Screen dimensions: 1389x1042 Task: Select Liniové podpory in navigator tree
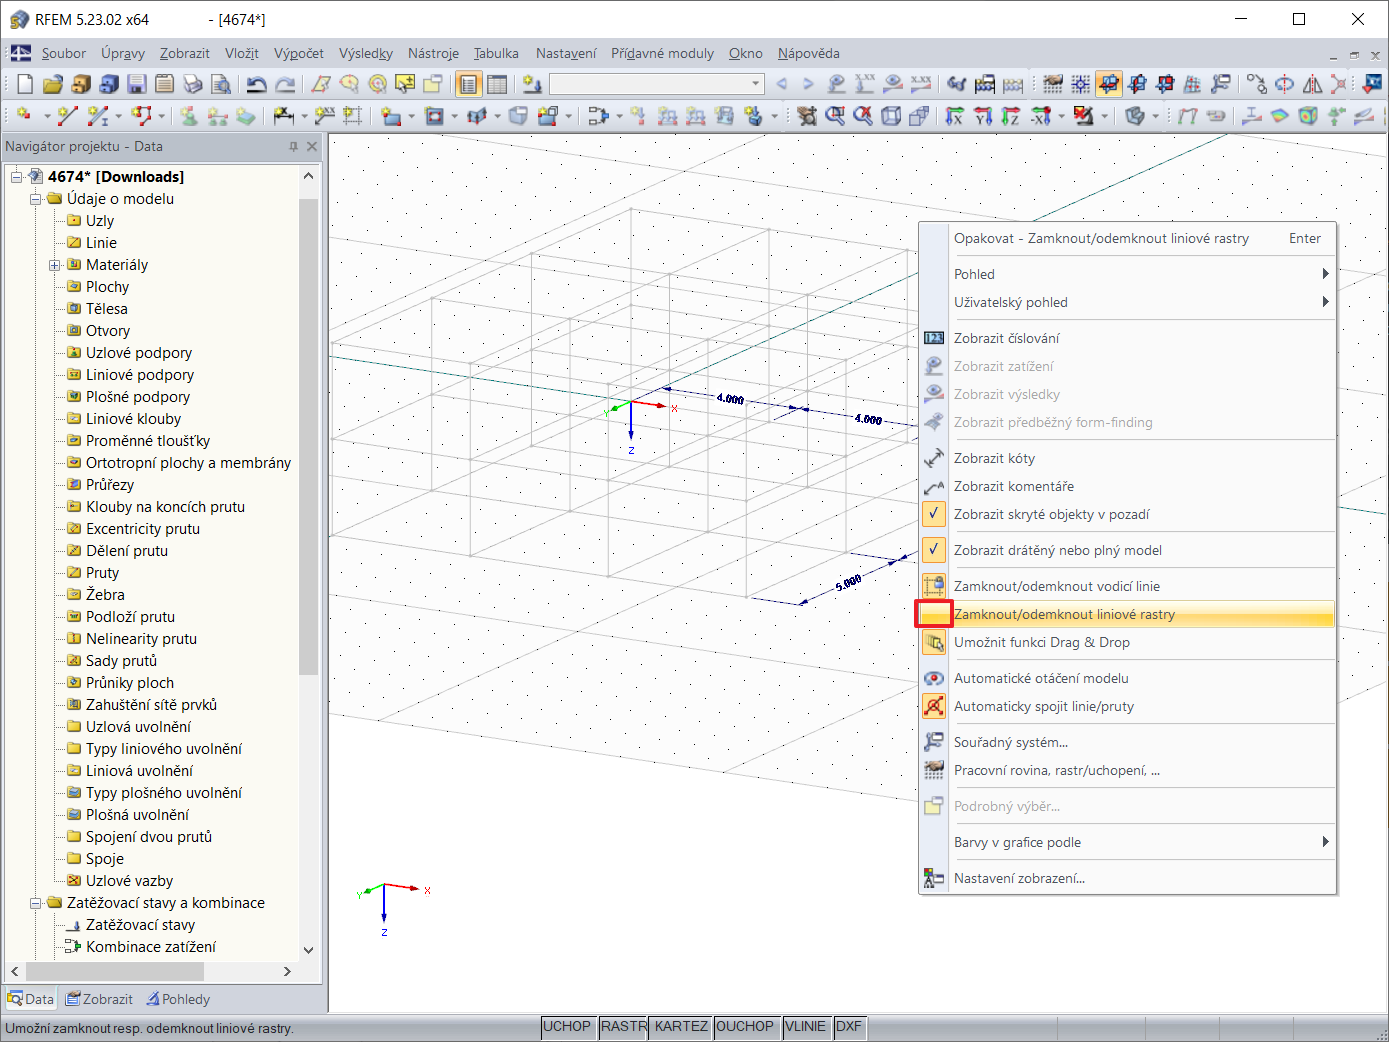140,375
